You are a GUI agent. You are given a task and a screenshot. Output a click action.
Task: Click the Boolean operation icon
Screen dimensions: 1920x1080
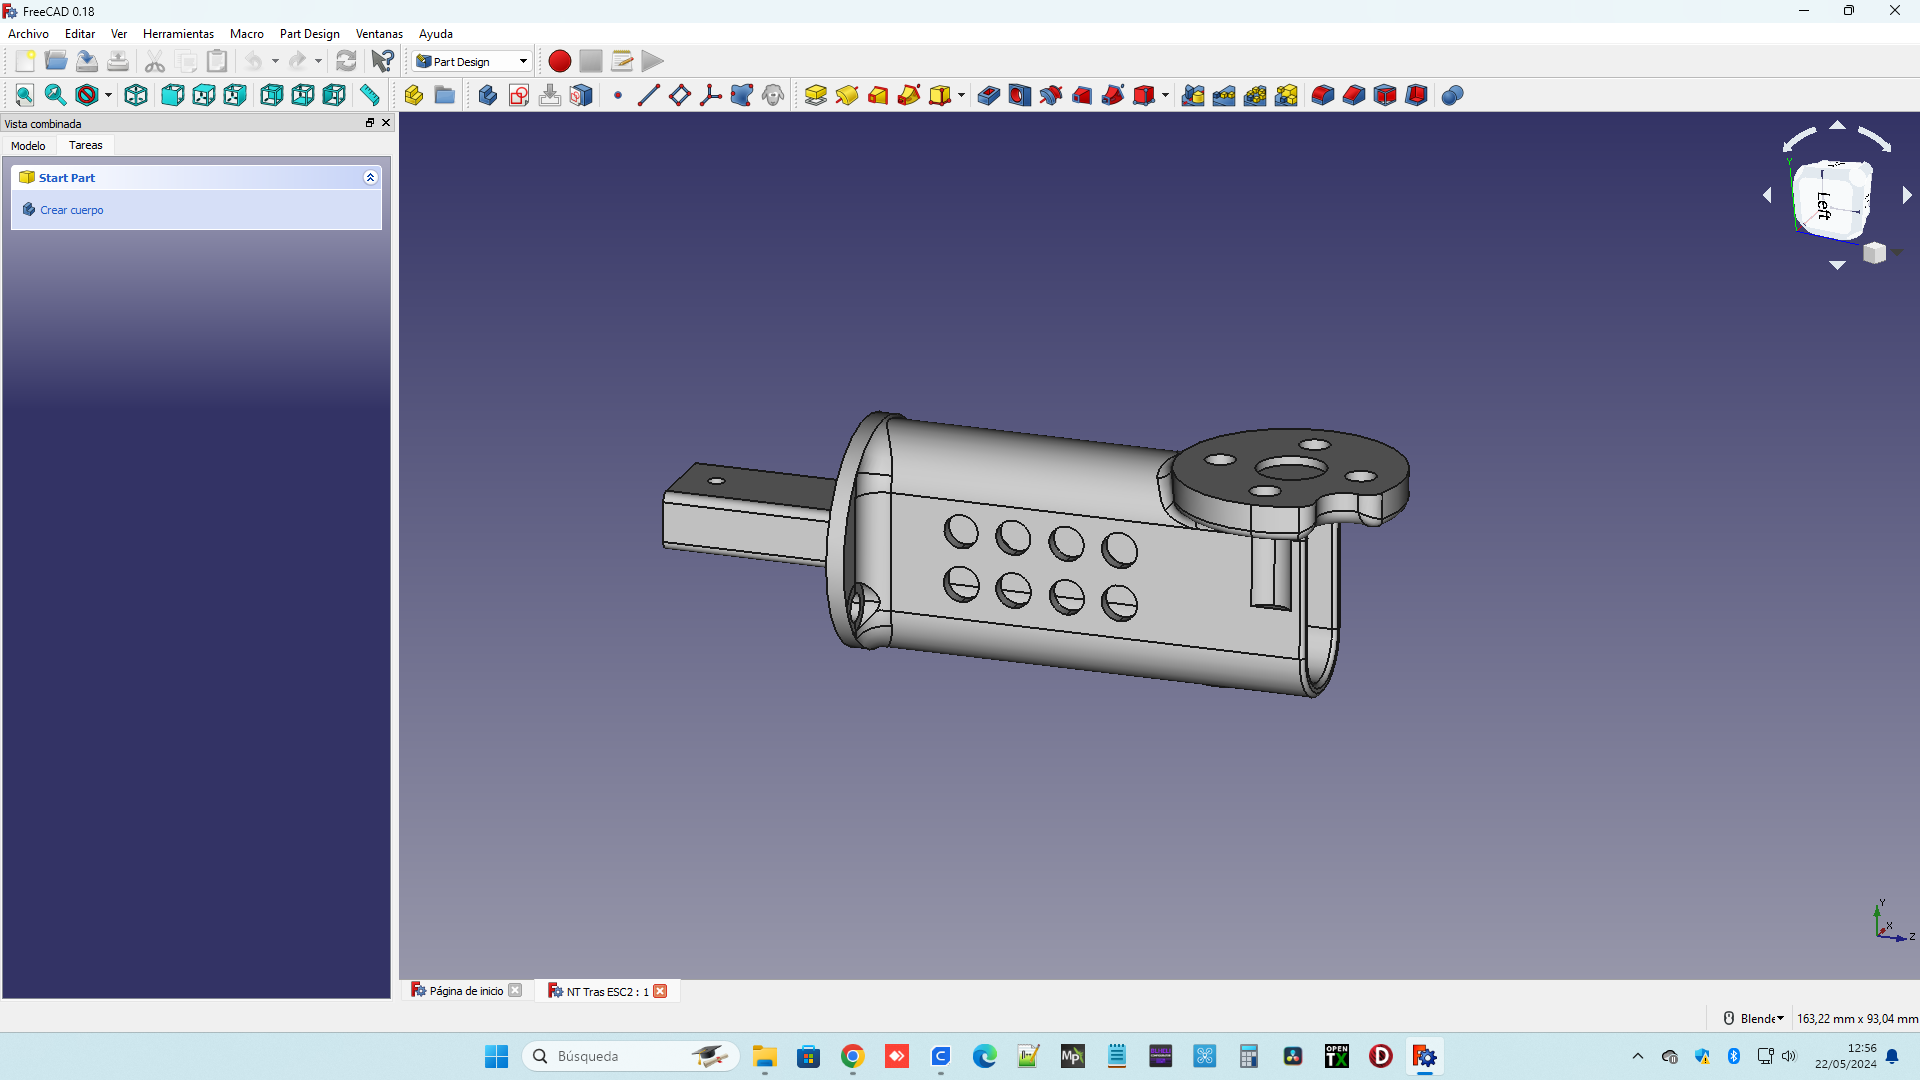(x=1452, y=95)
